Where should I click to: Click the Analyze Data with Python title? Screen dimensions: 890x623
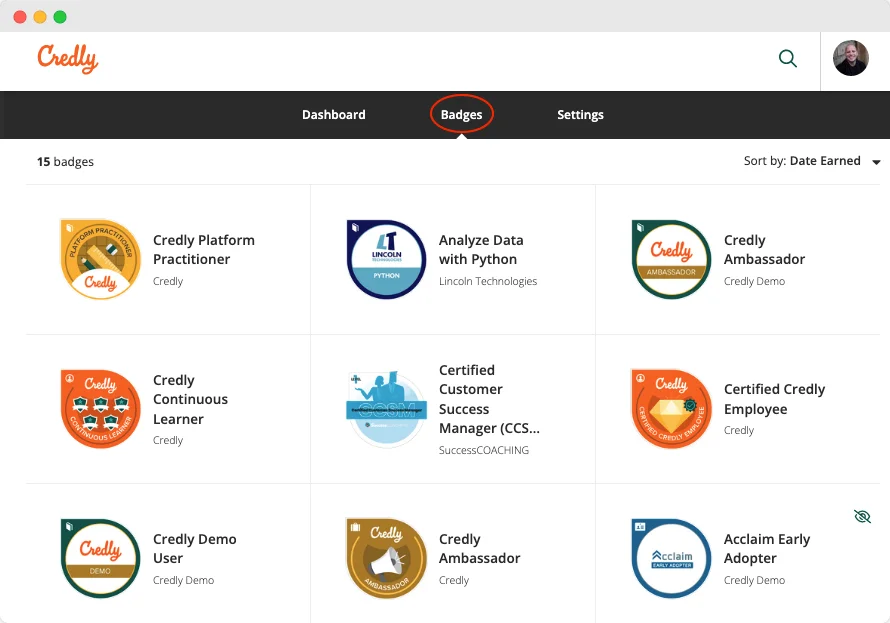(481, 250)
